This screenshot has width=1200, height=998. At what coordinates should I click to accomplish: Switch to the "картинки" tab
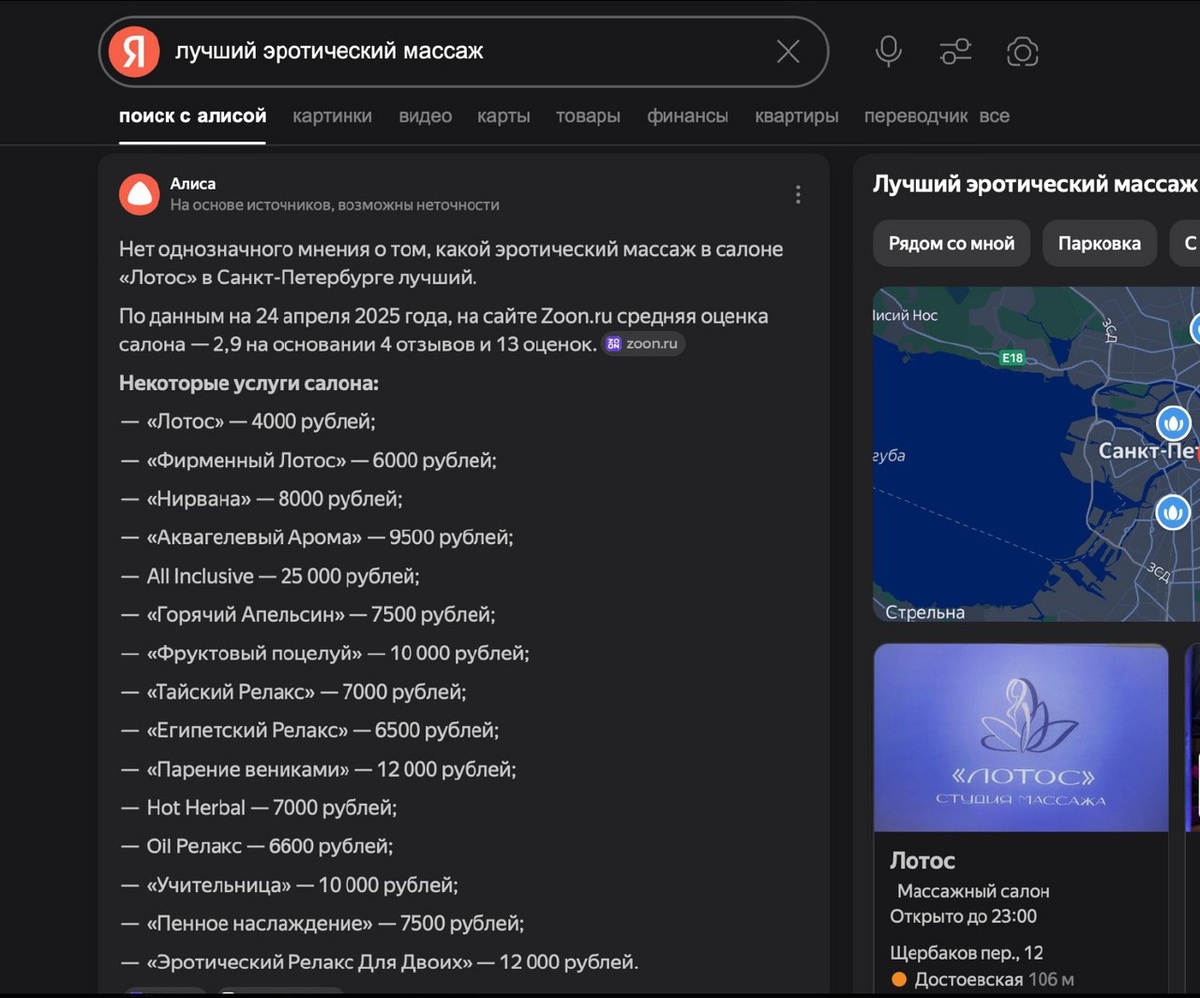click(331, 115)
